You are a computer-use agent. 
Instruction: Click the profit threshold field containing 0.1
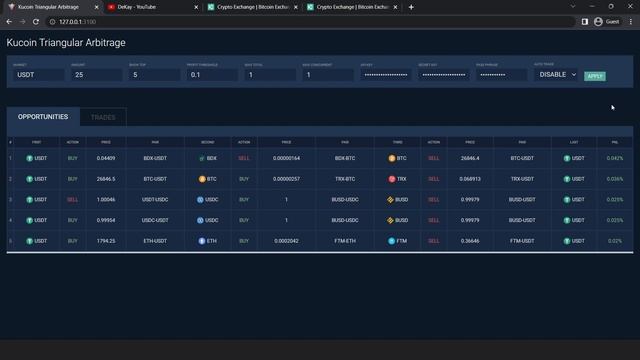[x=212, y=75]
